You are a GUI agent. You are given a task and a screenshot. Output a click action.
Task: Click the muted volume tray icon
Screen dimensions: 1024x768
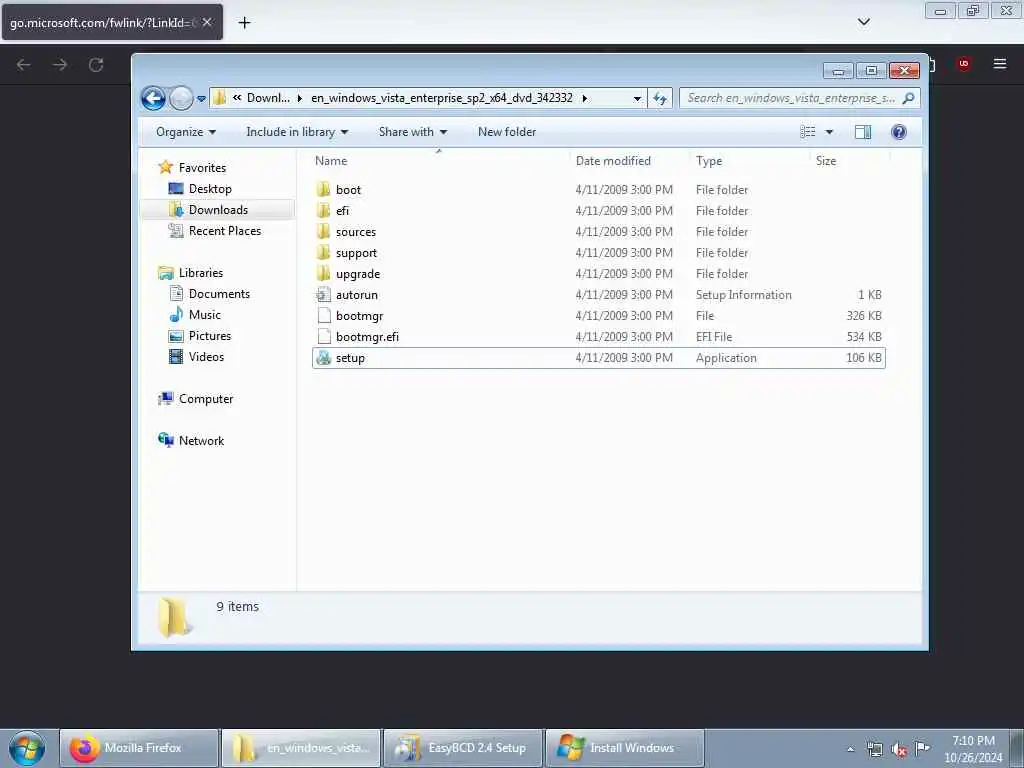(x=899, y=749)
